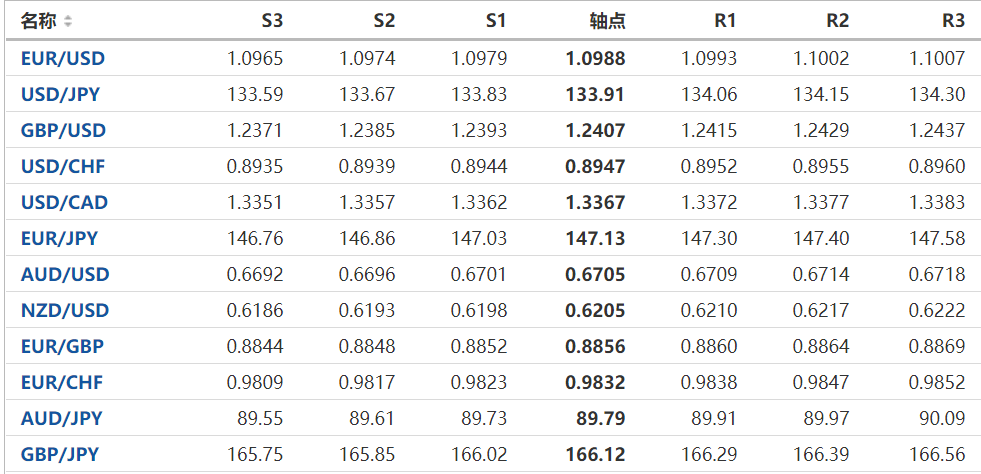Open the EUR/USD currency pair link
Viewport: 981px width, 474px height.
pos(62,58)
